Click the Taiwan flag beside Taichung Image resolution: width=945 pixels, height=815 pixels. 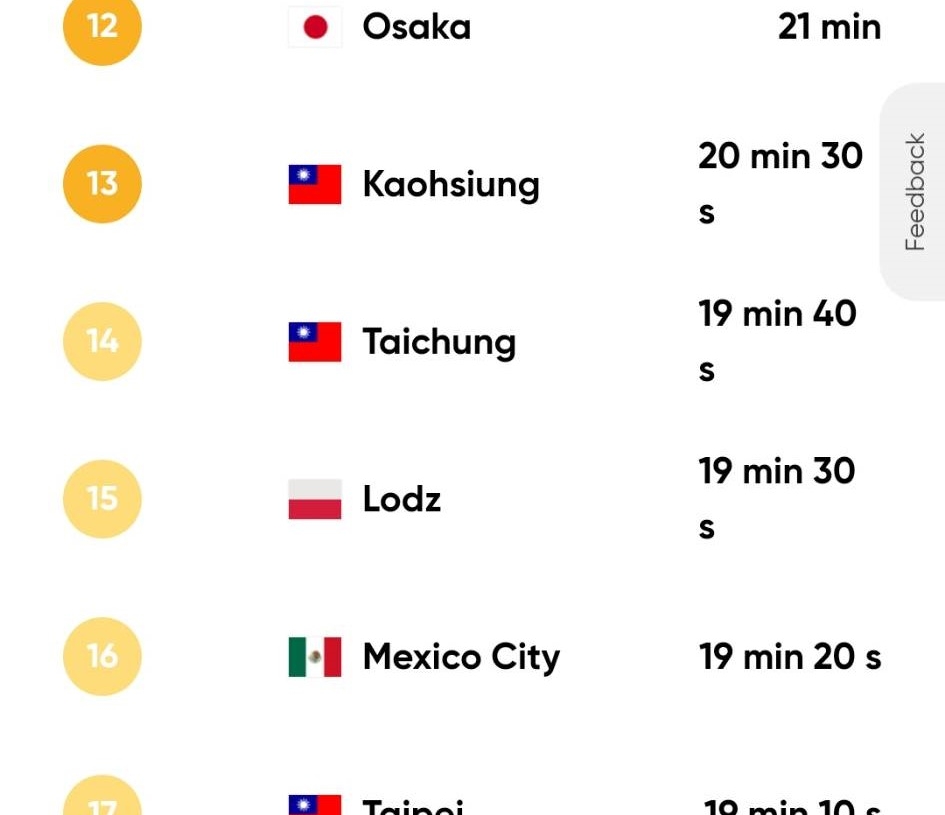click(315, 342)
